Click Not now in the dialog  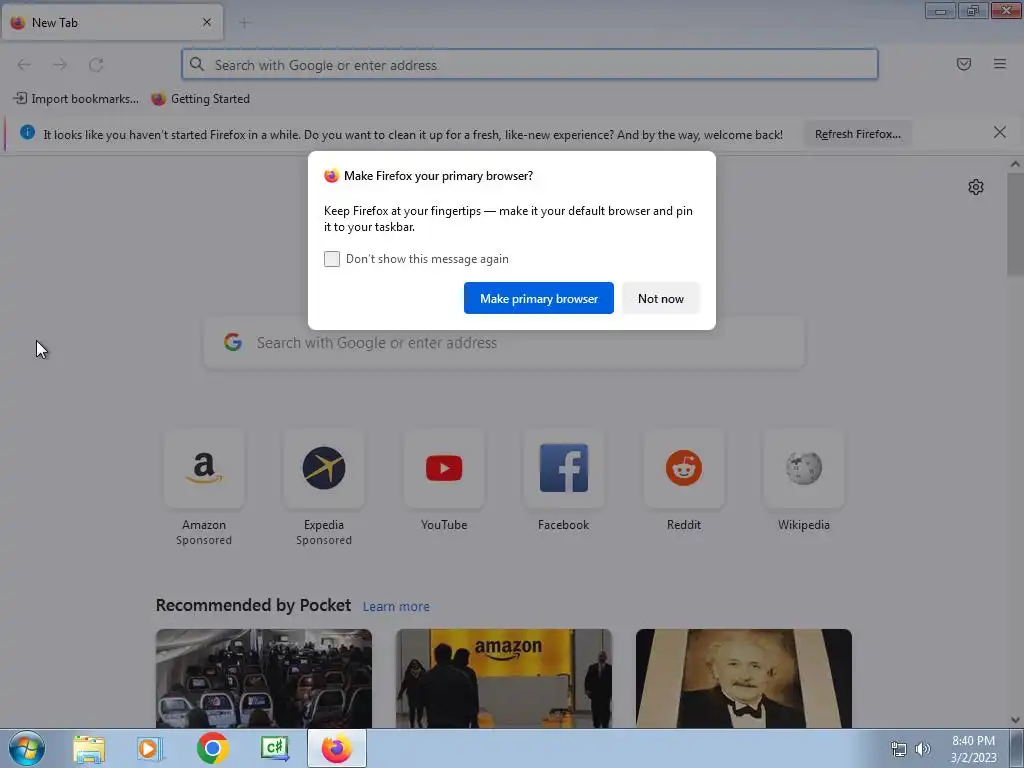click(x=661, y=298)
